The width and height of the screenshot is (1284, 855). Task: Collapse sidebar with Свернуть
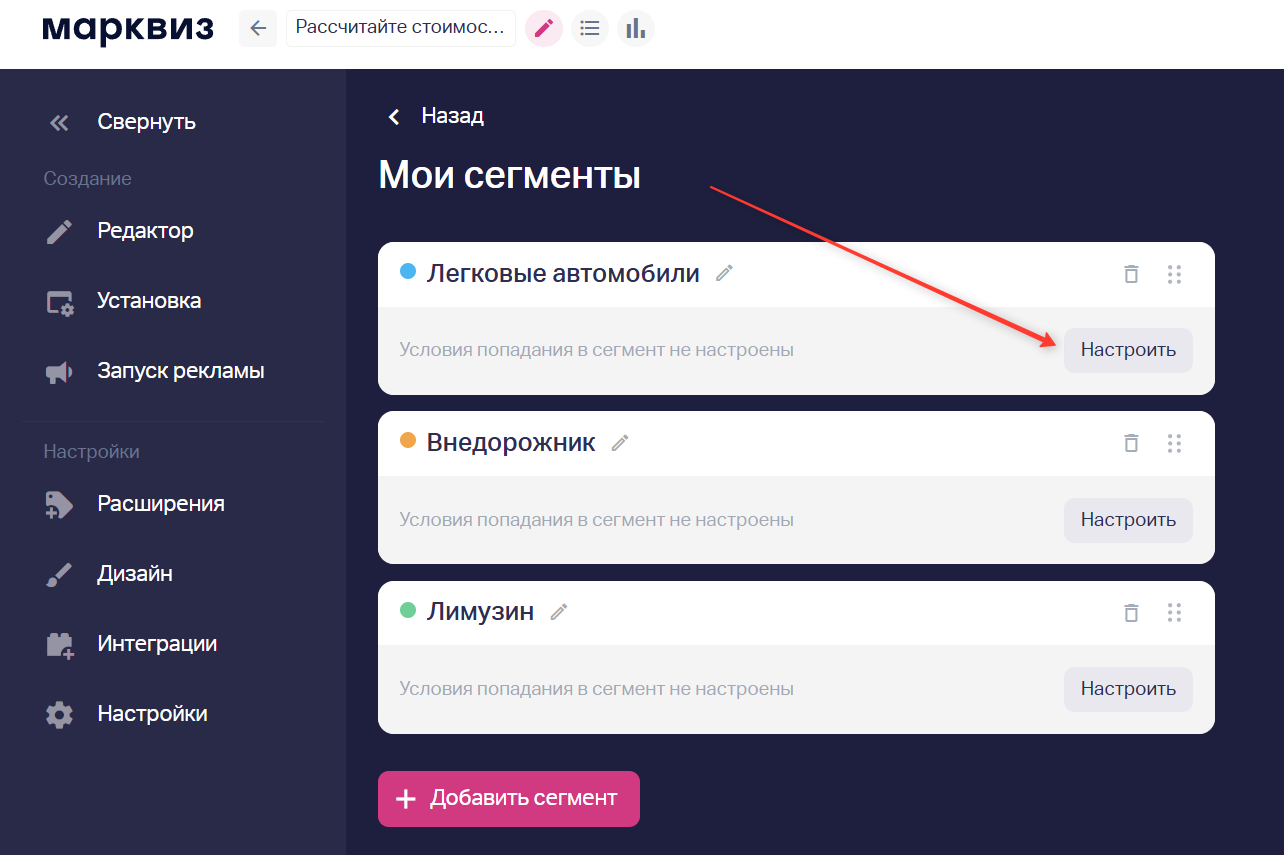pos(146,122)
